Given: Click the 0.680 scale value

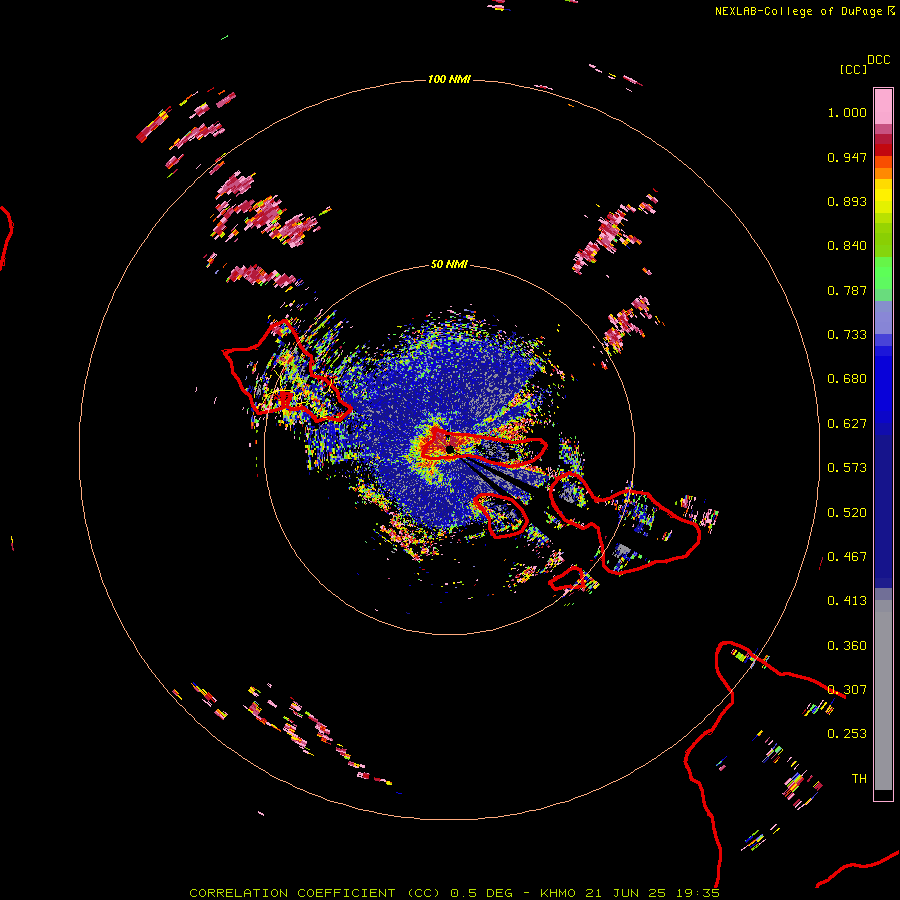Looking at the screenshot, I should (x=847, y=379).
